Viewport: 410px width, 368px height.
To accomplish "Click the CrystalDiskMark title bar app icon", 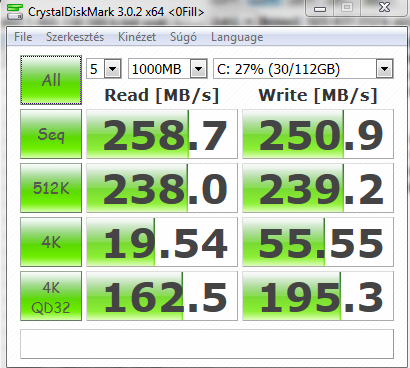I will point(15,12).
